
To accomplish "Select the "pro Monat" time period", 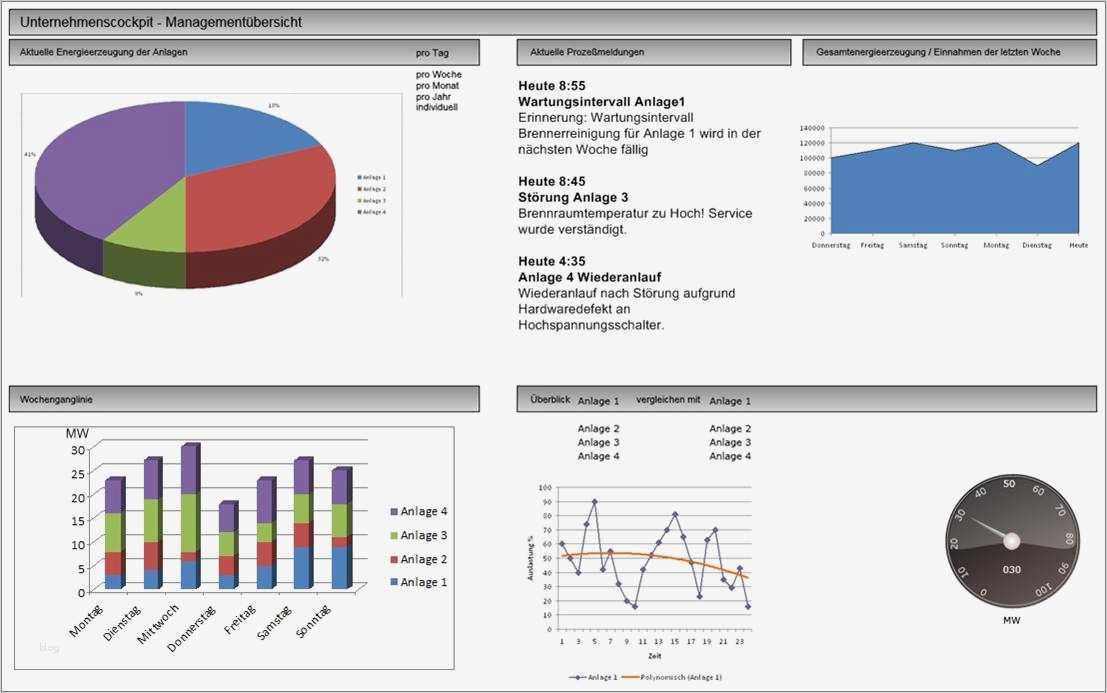I will [437, 84].
